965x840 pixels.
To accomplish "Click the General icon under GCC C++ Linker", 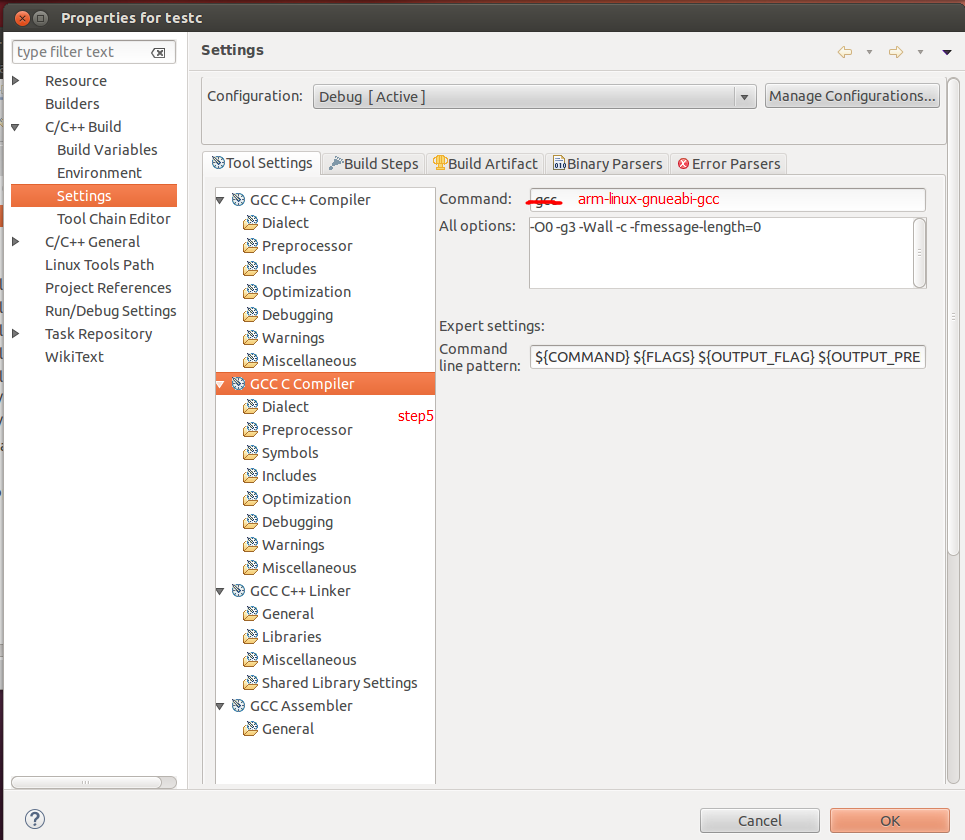I will pos(250,614).
